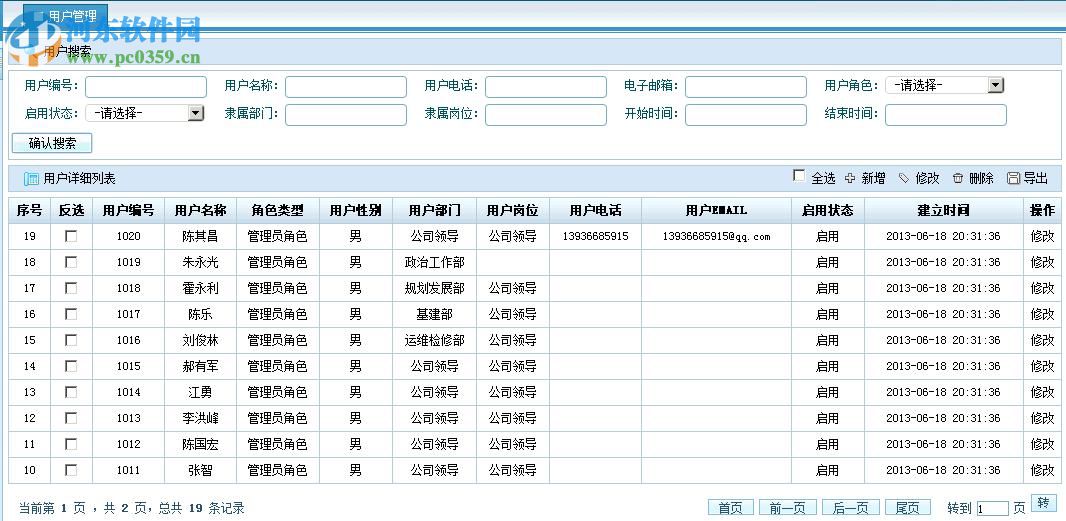The width and height of the screenshot is (1066, 521).
Task: Check the box for user 李洪峰
Action: pyautogui.click(x=71, y=418)
